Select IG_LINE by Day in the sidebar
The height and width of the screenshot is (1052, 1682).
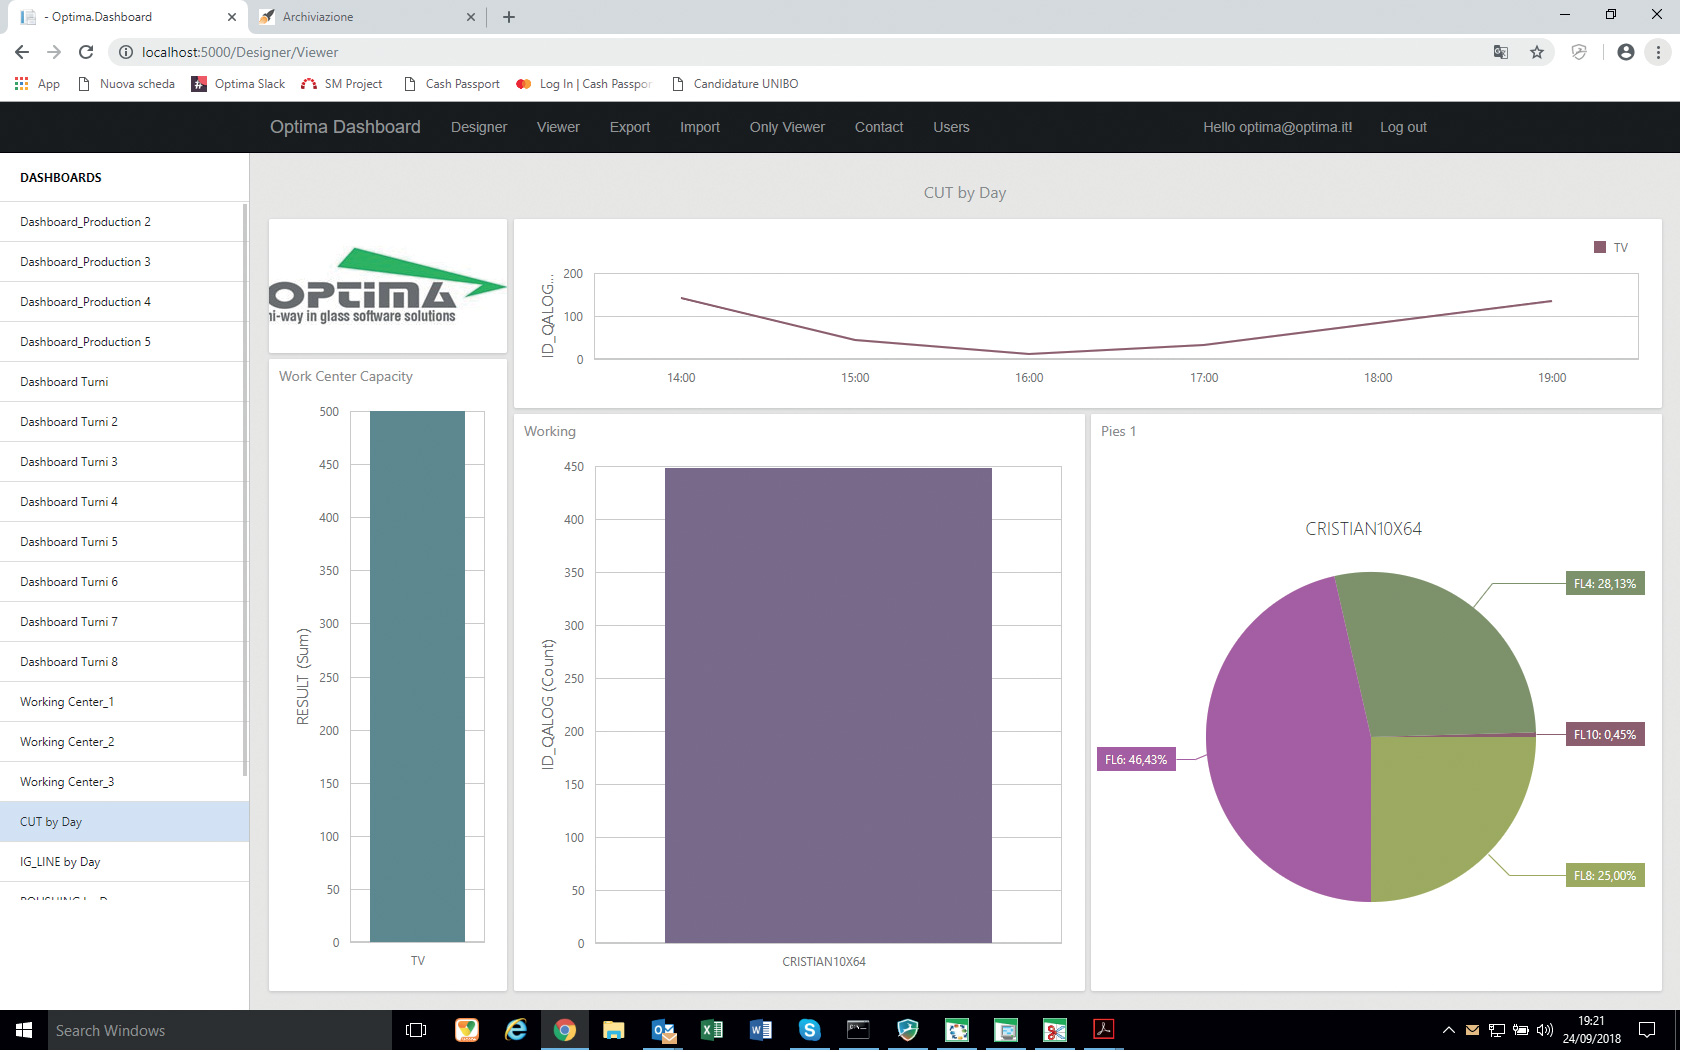pyautogui.click(x=124, y=862)
